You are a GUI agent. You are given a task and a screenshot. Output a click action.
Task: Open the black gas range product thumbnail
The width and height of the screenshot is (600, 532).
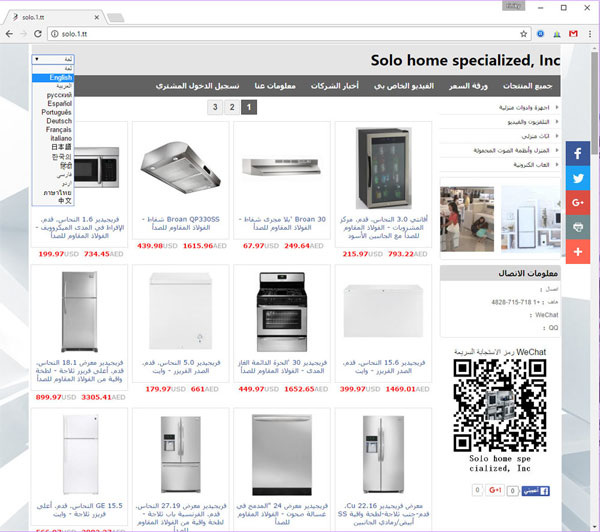point(282,312)
